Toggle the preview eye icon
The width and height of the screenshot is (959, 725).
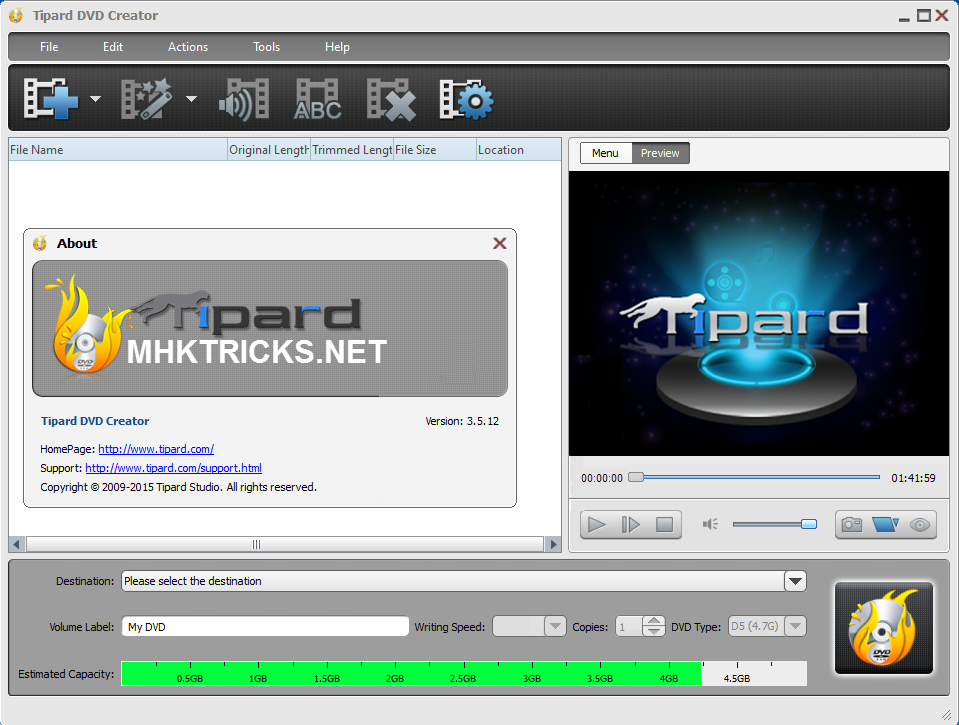(920, 525)
